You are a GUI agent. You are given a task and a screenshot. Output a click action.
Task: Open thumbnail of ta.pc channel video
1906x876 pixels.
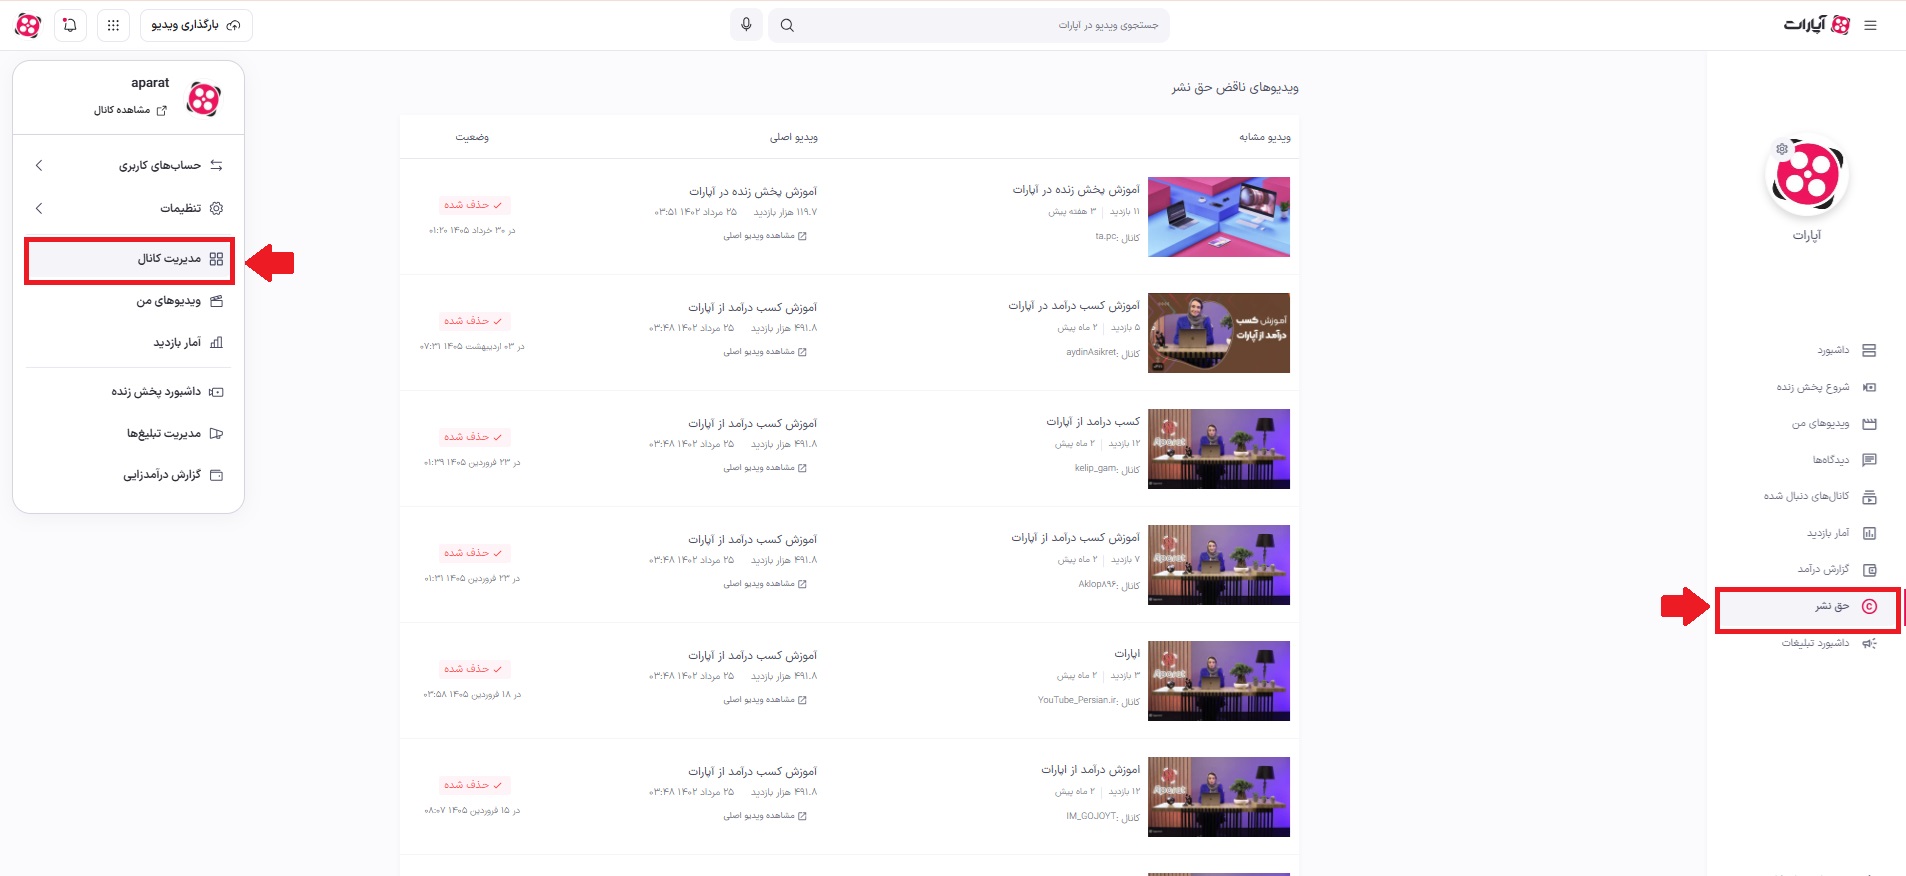[x=1218, y=217]
